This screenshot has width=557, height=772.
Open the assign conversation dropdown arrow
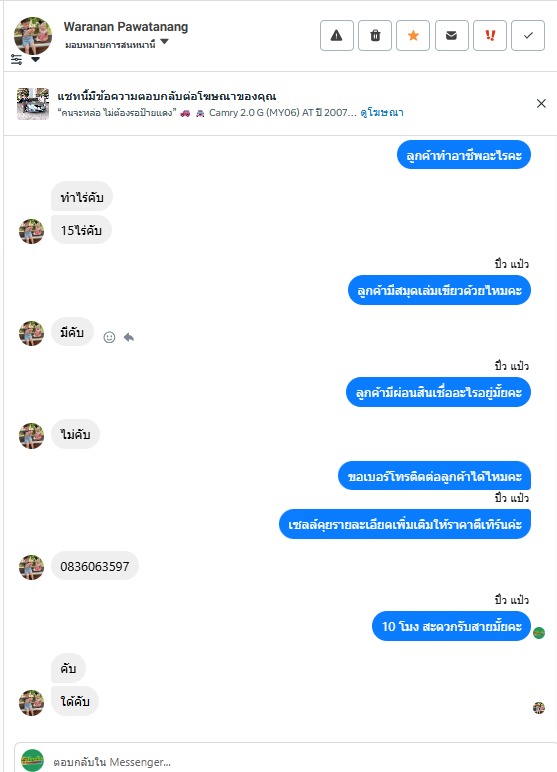(x=164, y=42)
